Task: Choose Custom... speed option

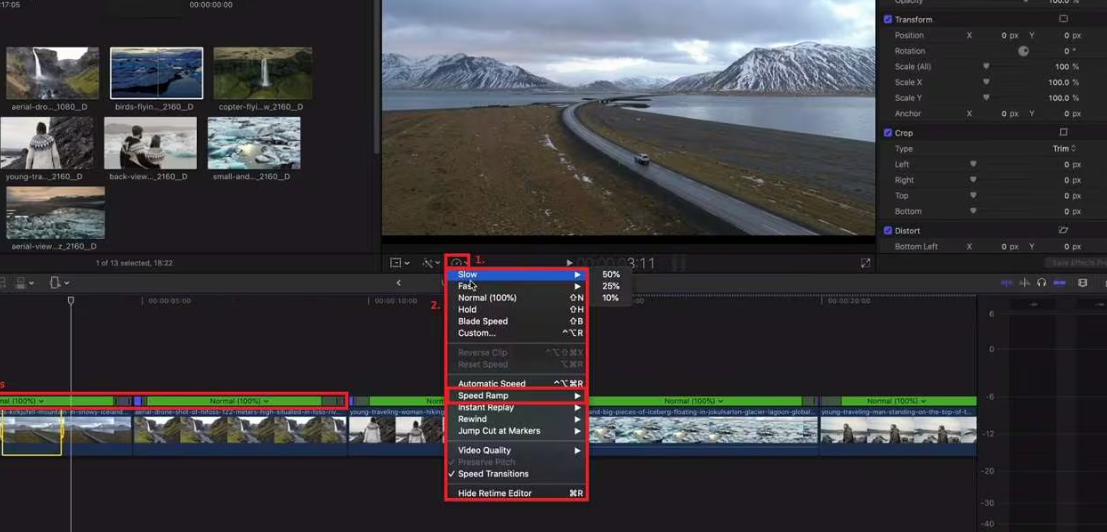Action: (516, 333)
